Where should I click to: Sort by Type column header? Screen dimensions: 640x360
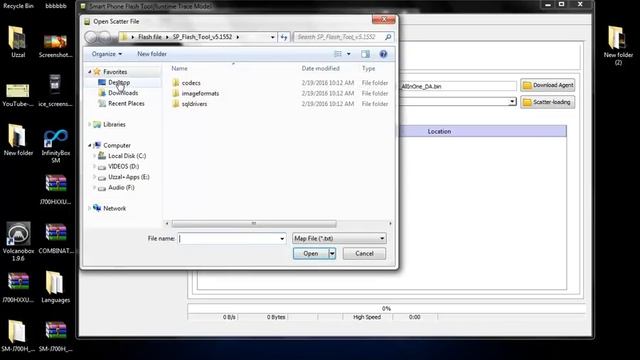point(368,69)
